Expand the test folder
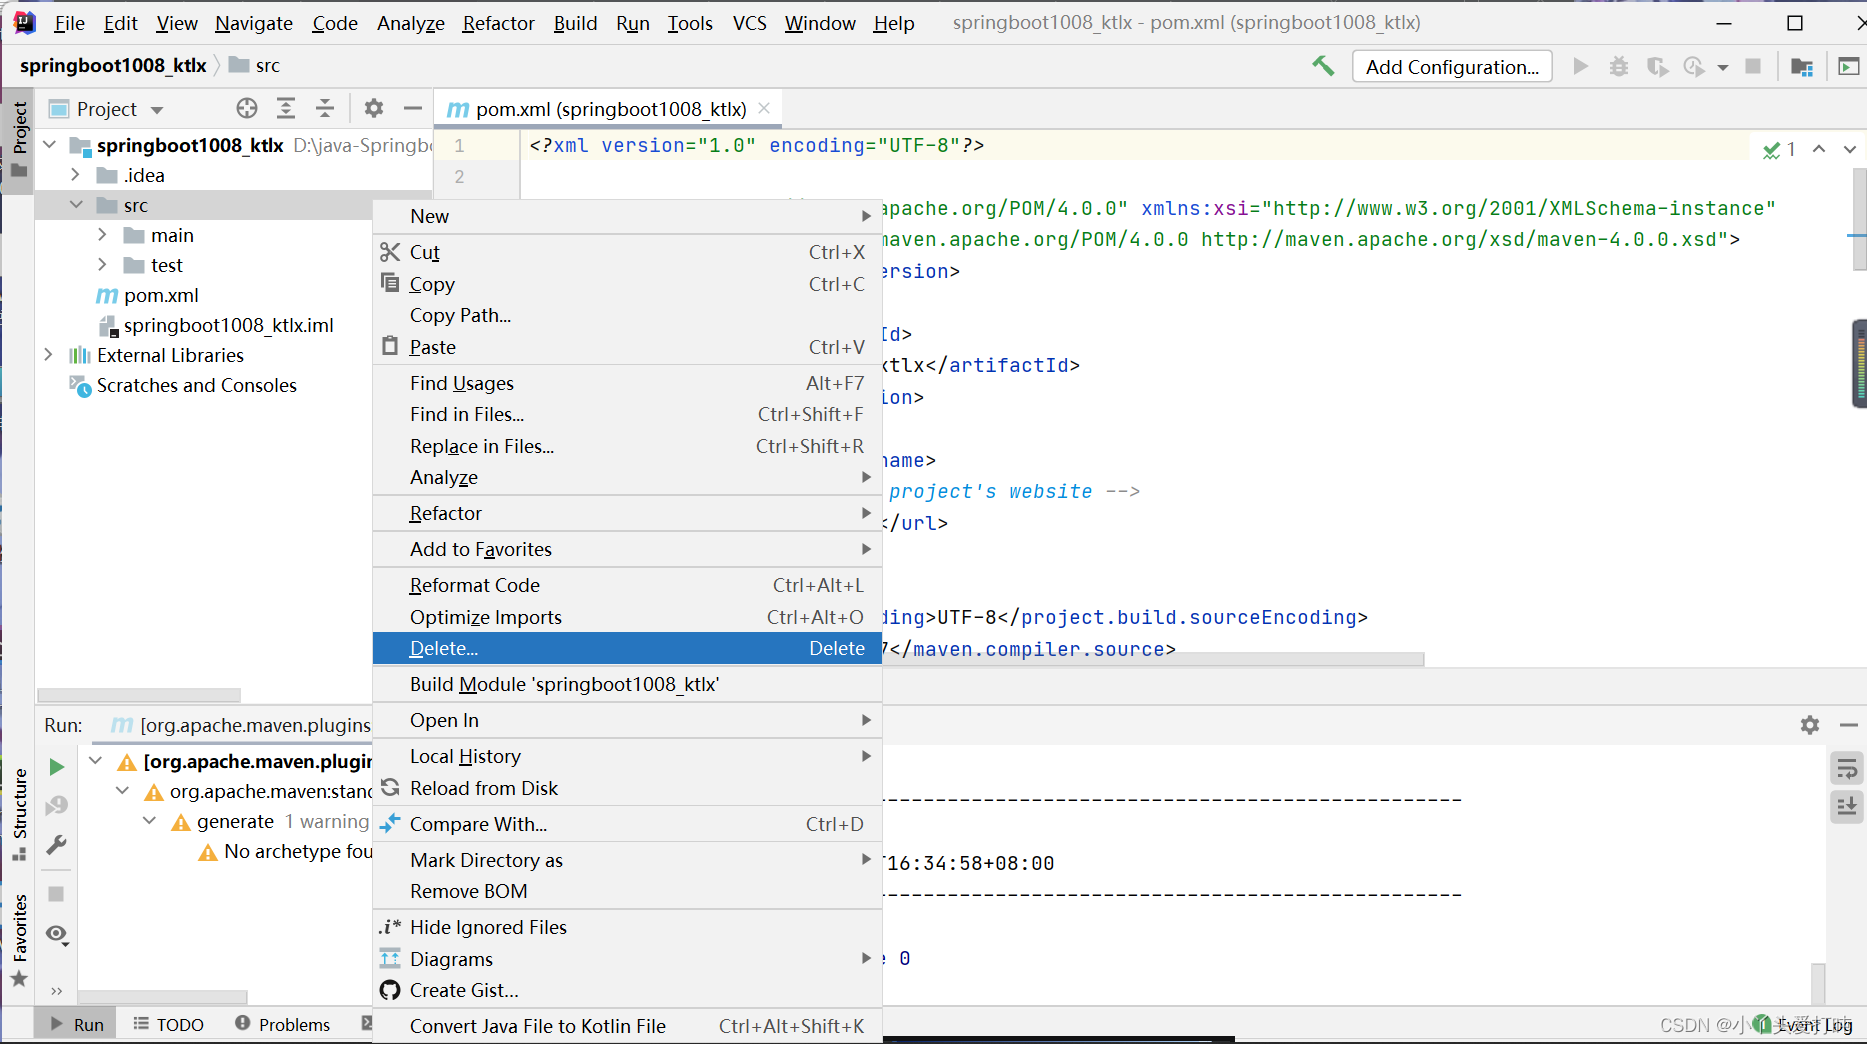Viewport: 1867px width, 1044px height. 102,265
